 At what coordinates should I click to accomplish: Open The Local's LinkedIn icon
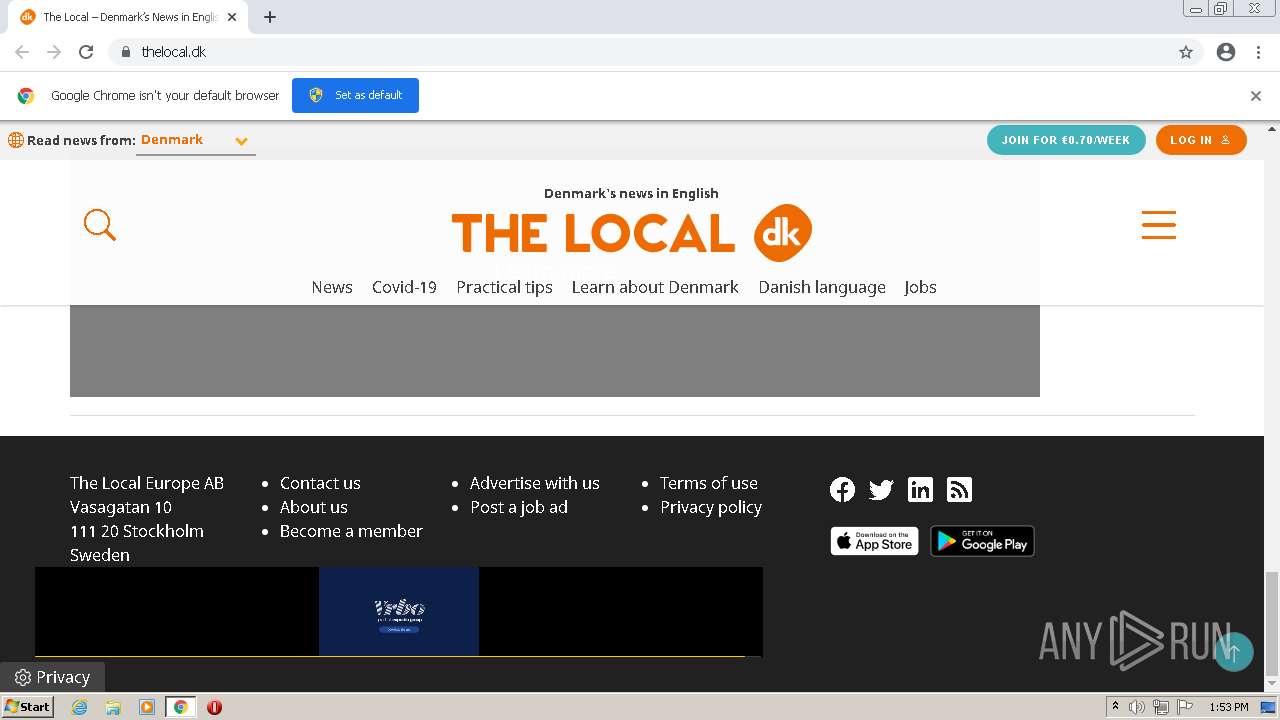click(920, 489)
